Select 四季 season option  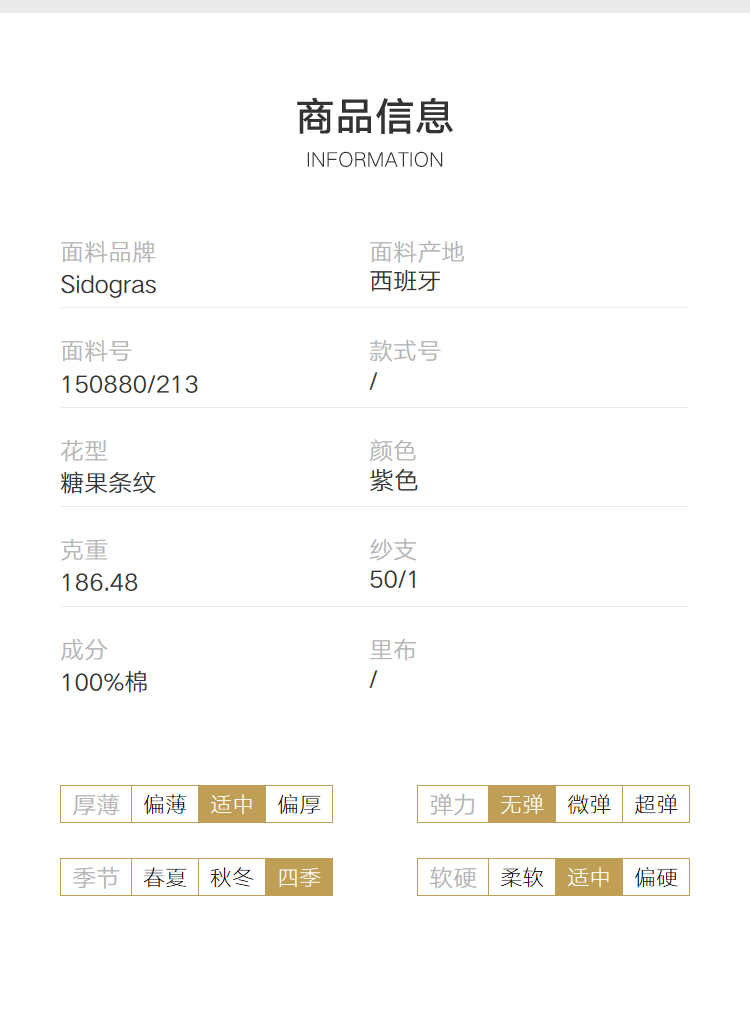[299, 877]
